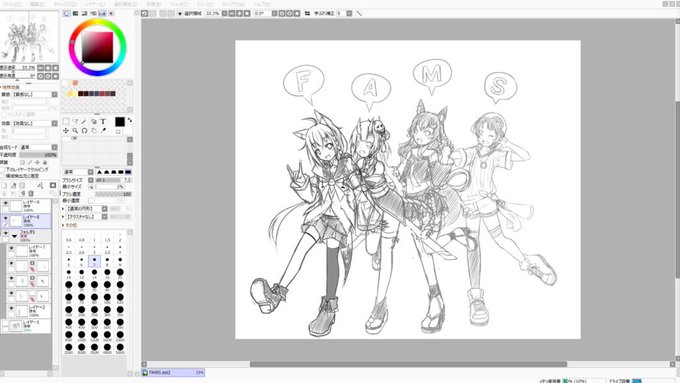Enable straight line drawing mode
Screen dimensions: 680x383
[359, 13]
